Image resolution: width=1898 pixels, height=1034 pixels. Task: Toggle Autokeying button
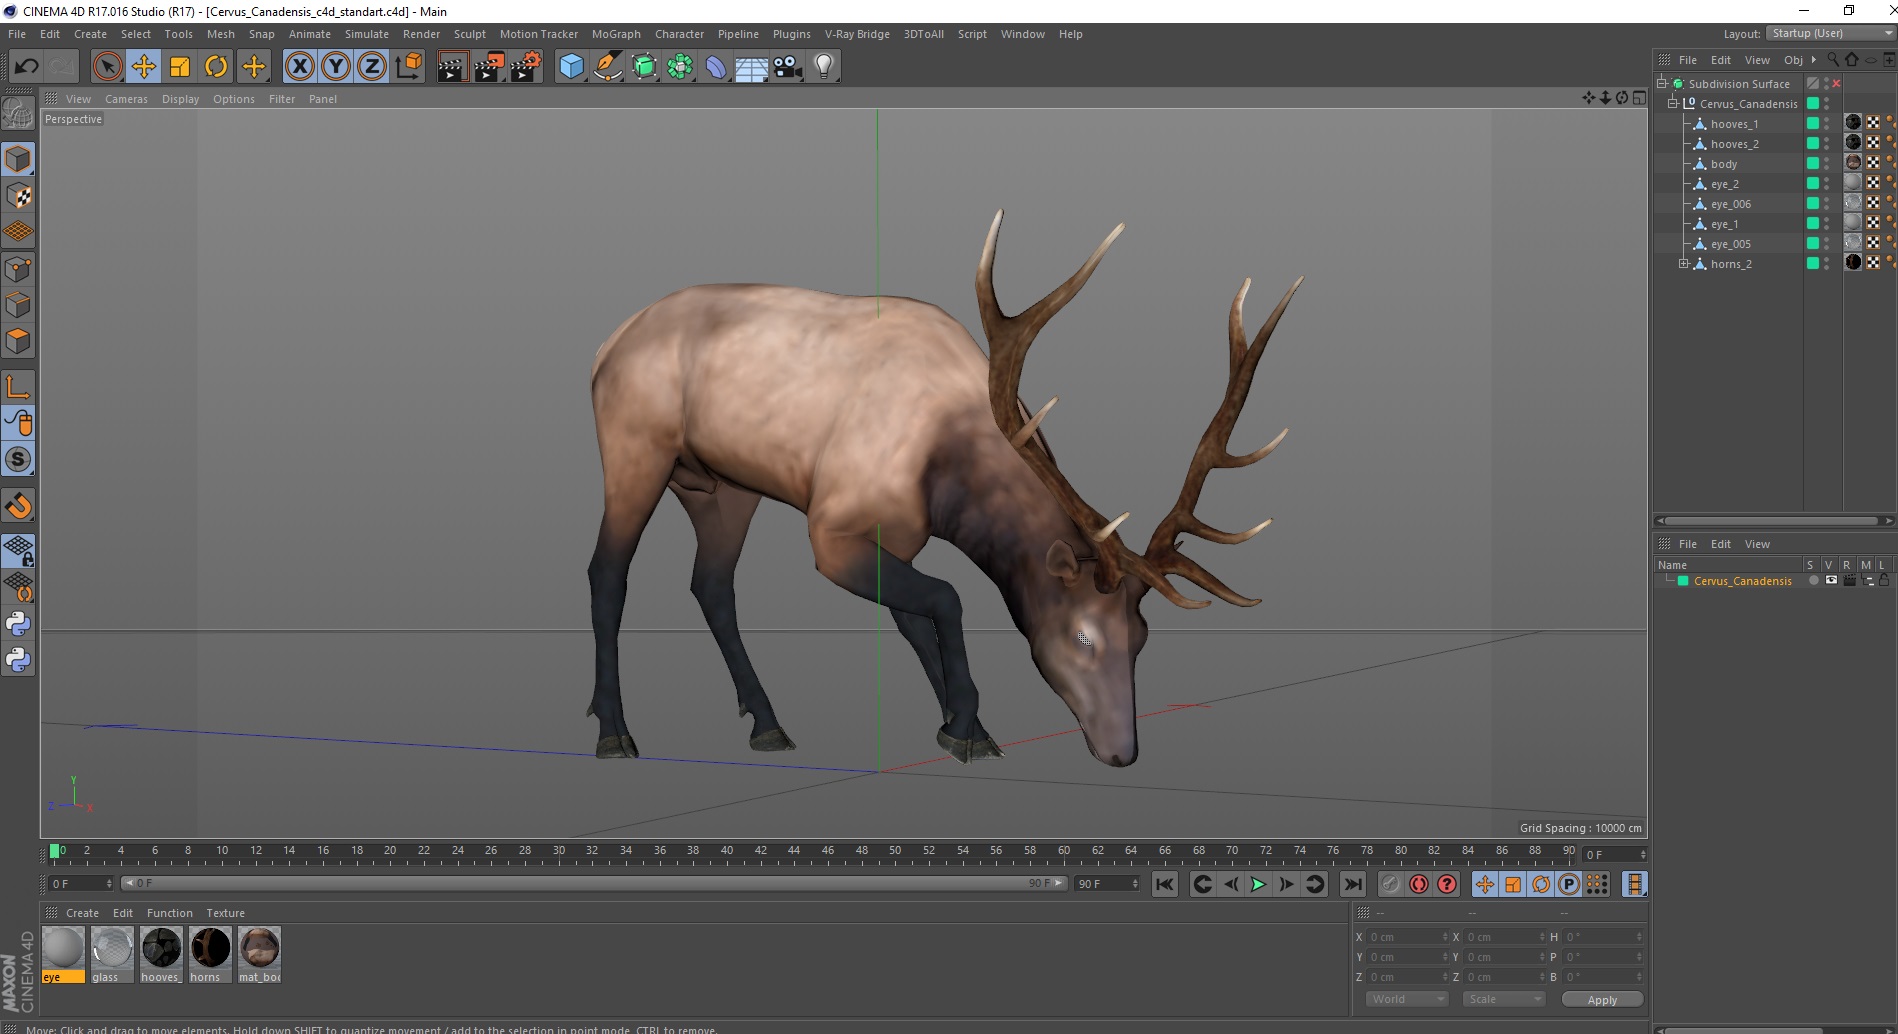coord(1418,884)
